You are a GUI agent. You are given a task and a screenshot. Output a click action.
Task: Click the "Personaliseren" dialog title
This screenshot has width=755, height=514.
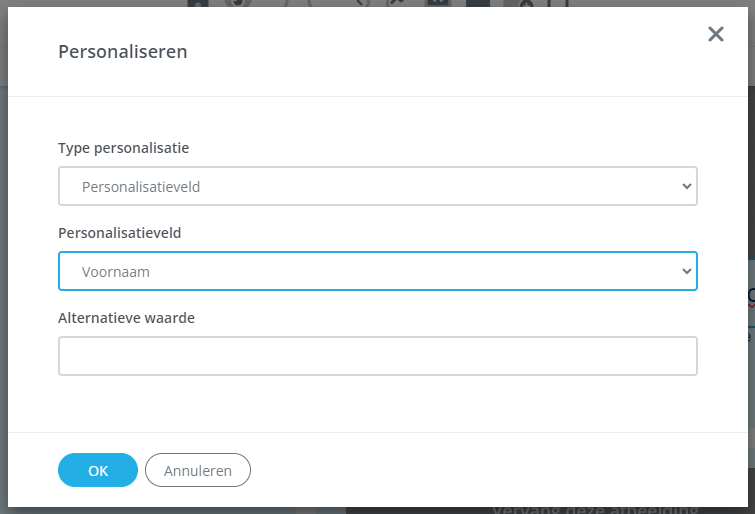tap(123, 51)
